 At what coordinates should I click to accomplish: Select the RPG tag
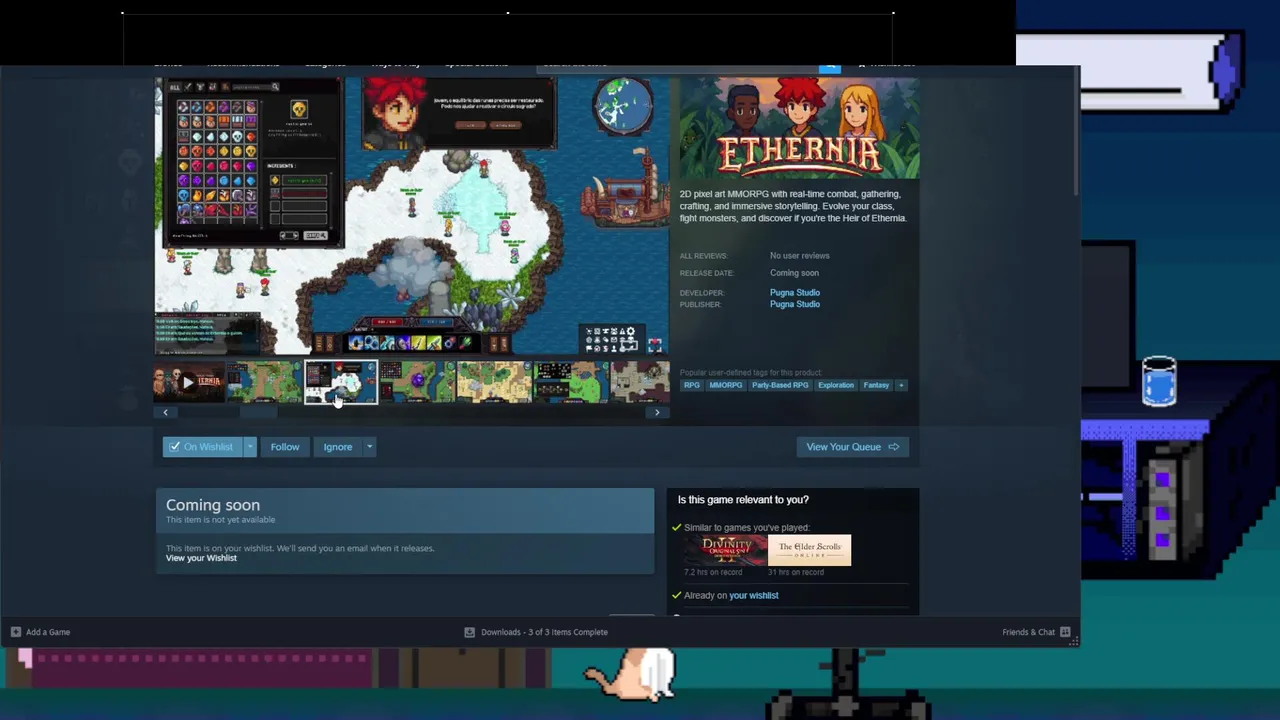[691, 385]
